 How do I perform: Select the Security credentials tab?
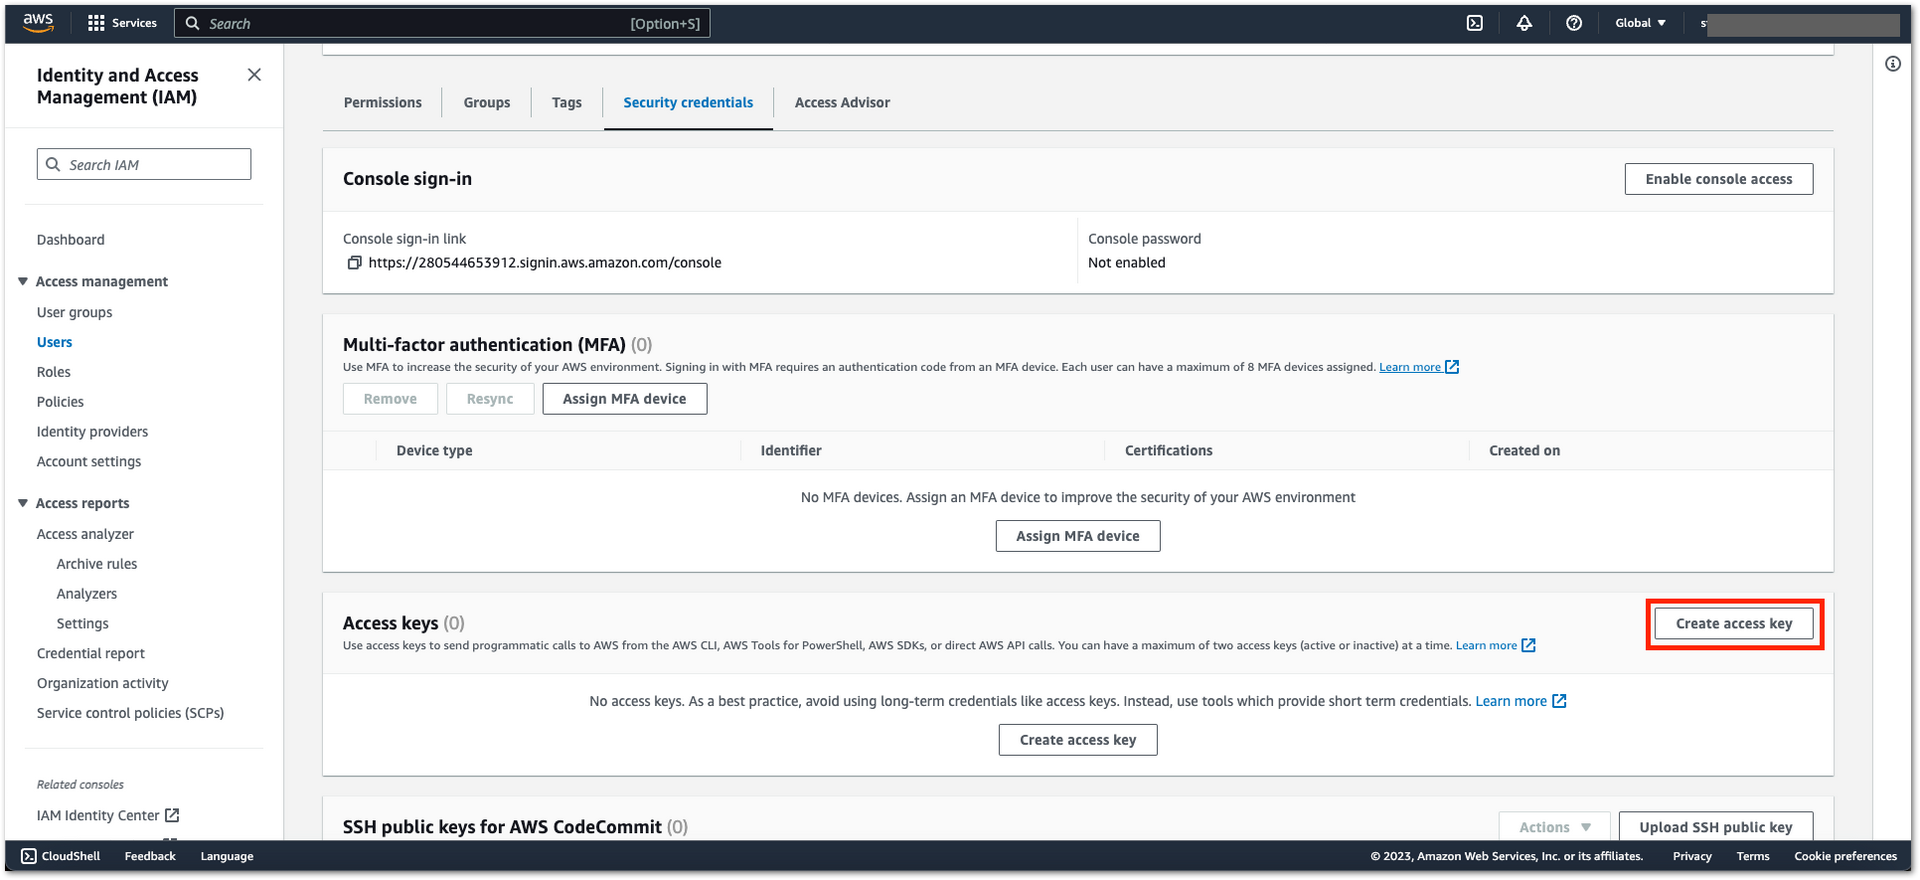688,103
